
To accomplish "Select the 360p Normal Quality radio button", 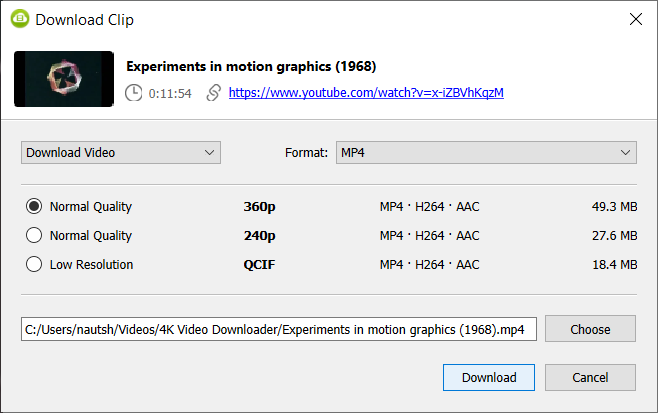I will [x=34, y=206].
